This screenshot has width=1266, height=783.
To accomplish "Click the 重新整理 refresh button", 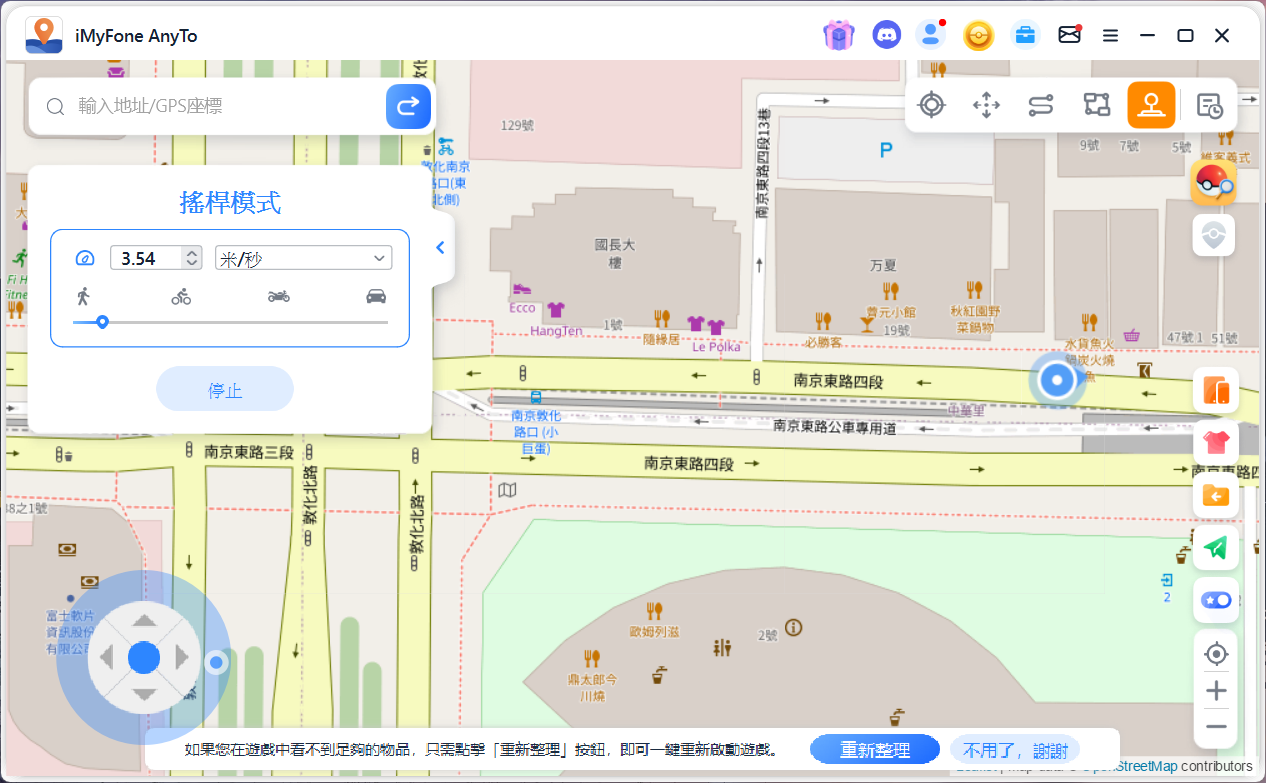I will point(875,750).
